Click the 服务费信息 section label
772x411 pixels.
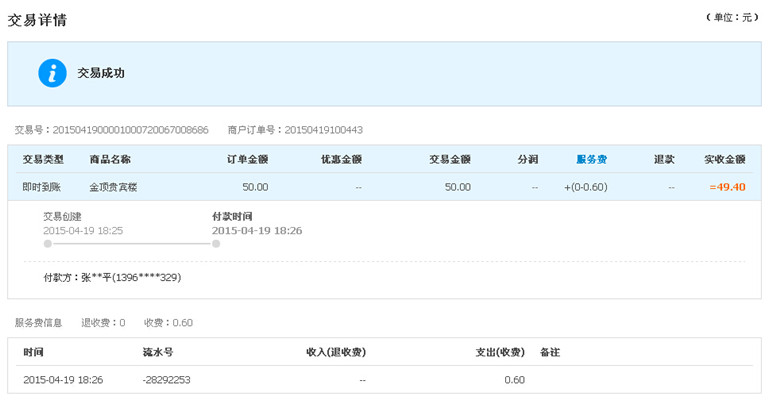[x=38, y=323]
